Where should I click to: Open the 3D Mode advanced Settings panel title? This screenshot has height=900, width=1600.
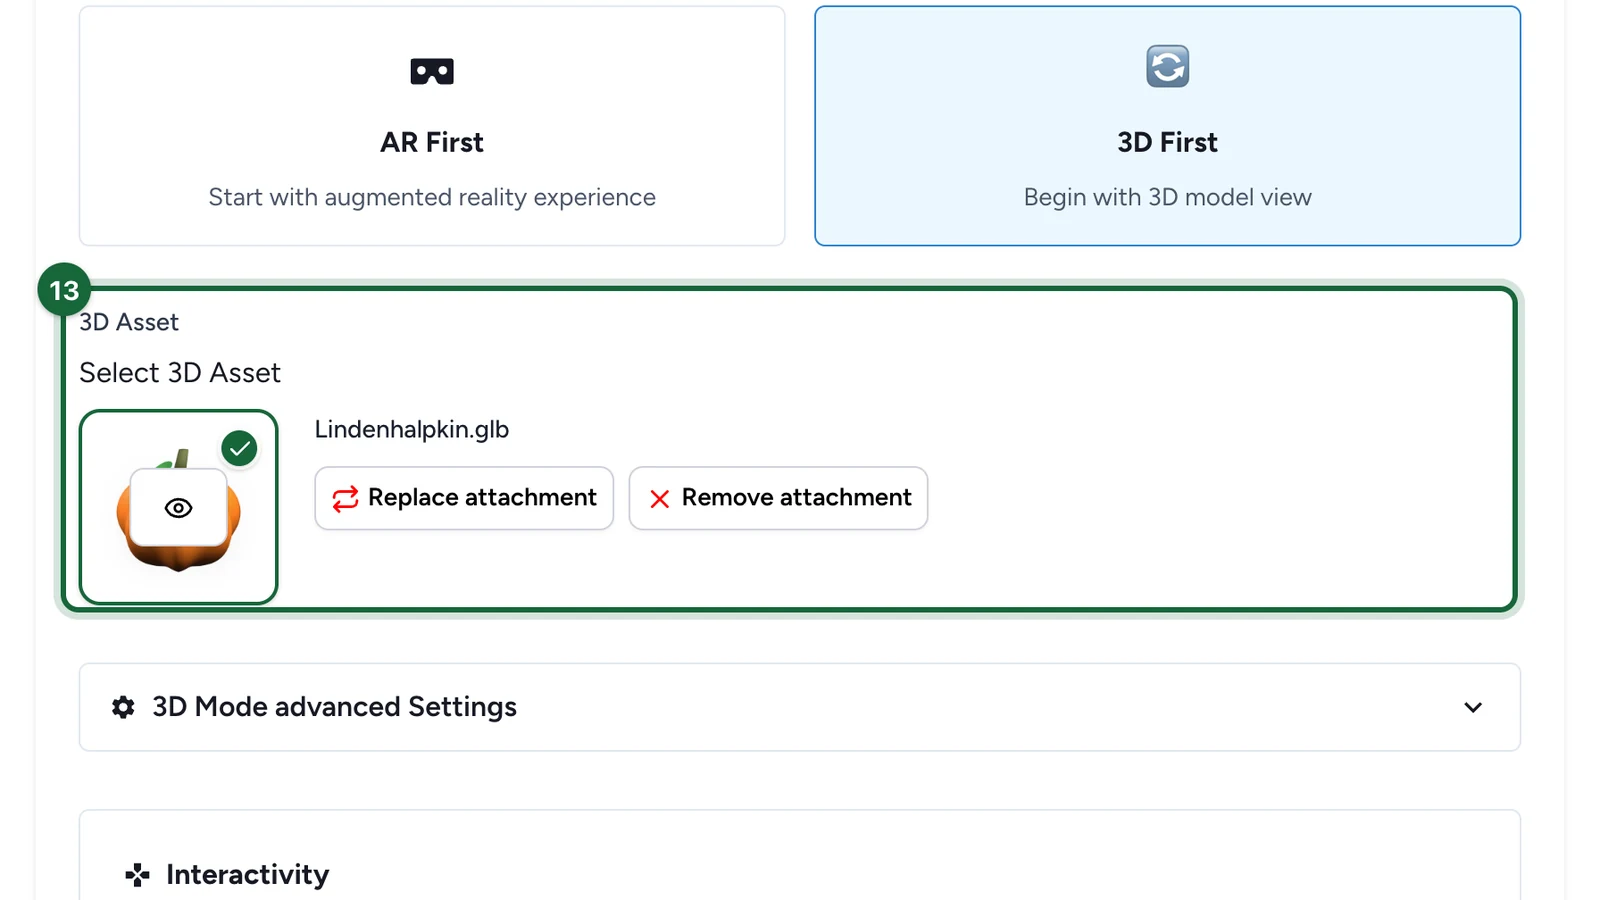[334, 707]
